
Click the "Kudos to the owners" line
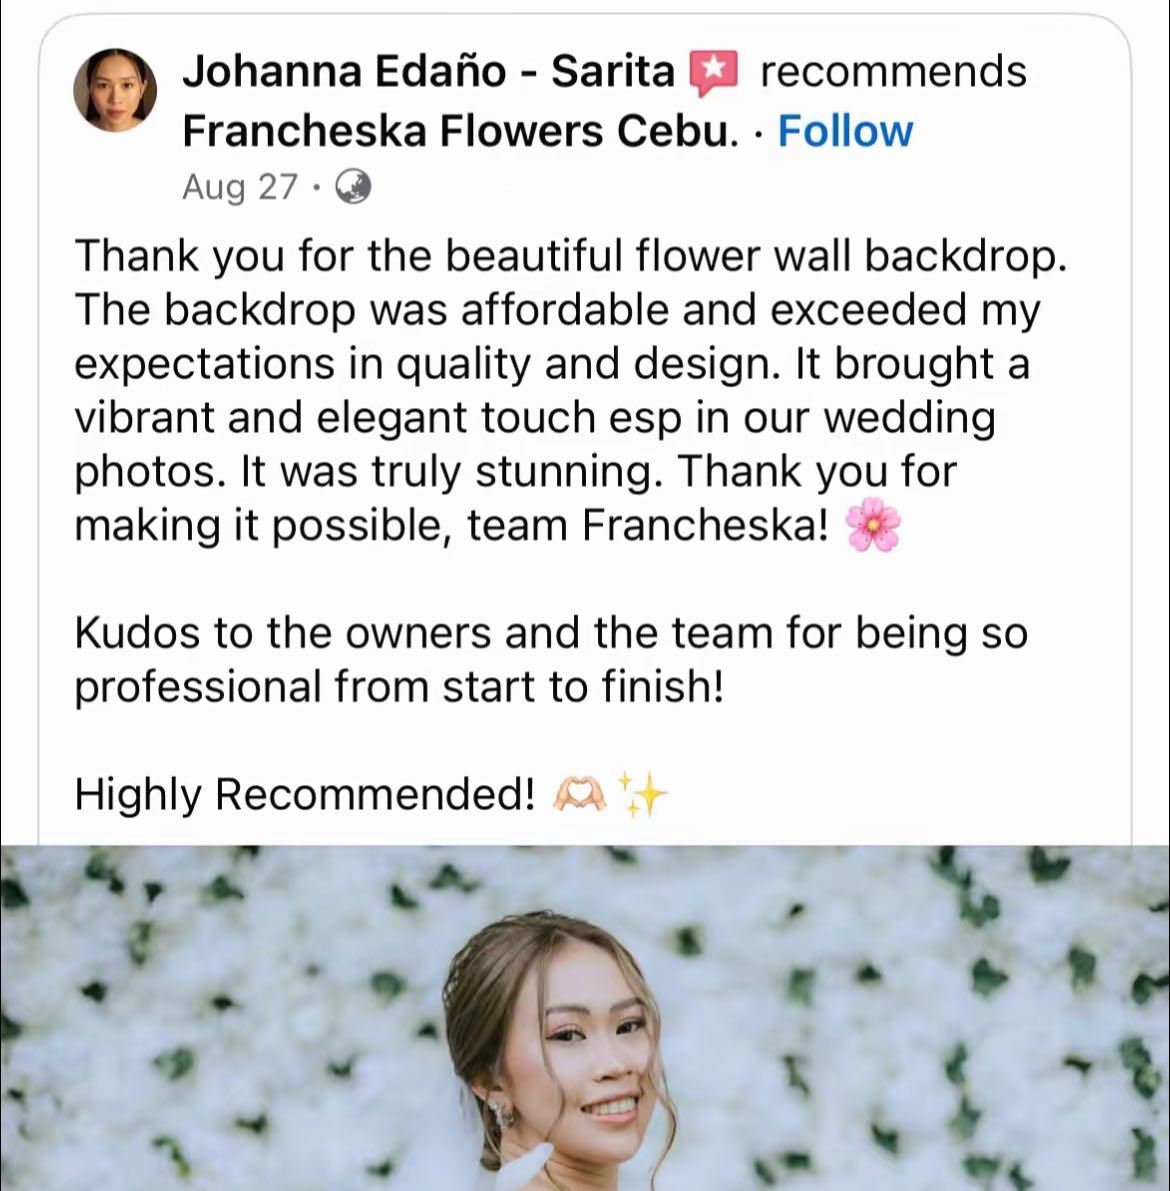[550, 633]
